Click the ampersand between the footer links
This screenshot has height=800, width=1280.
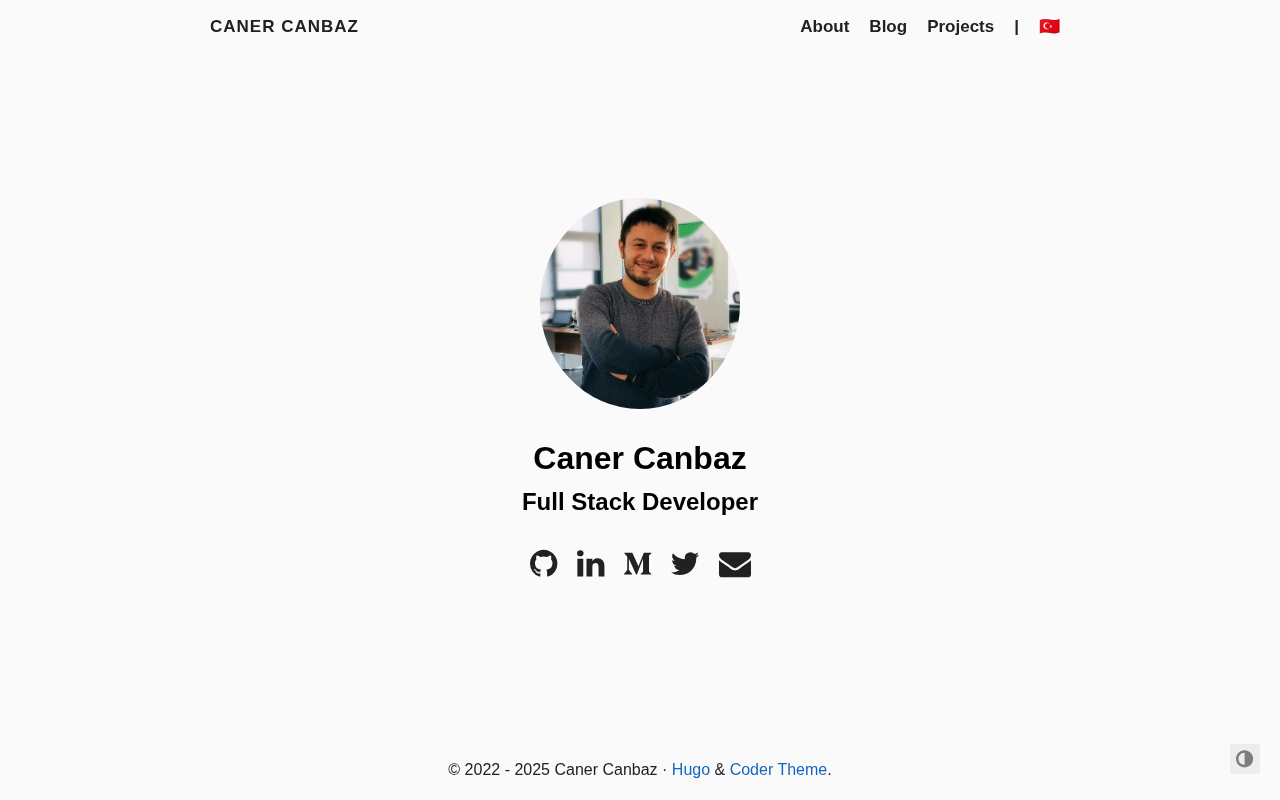click(720, 770)
